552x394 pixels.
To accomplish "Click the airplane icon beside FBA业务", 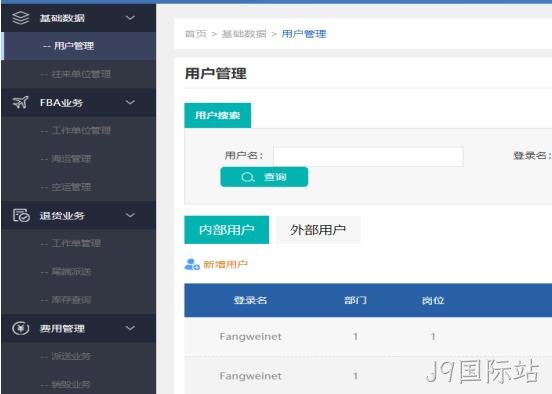I will coord(20,102).
